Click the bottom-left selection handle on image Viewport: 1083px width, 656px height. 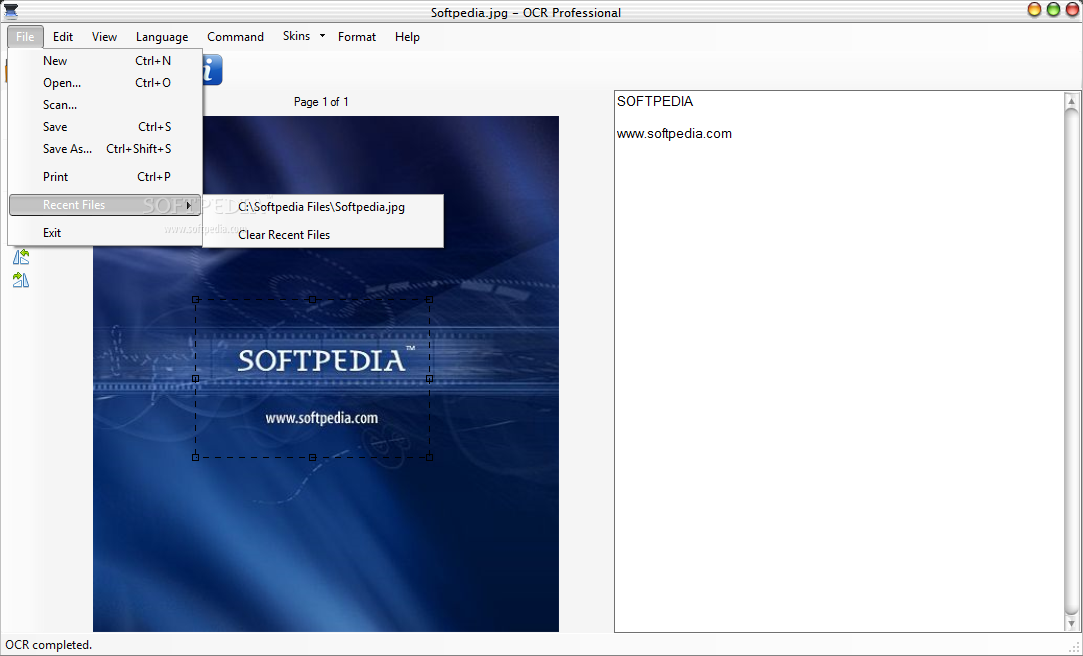pos(195,457)
